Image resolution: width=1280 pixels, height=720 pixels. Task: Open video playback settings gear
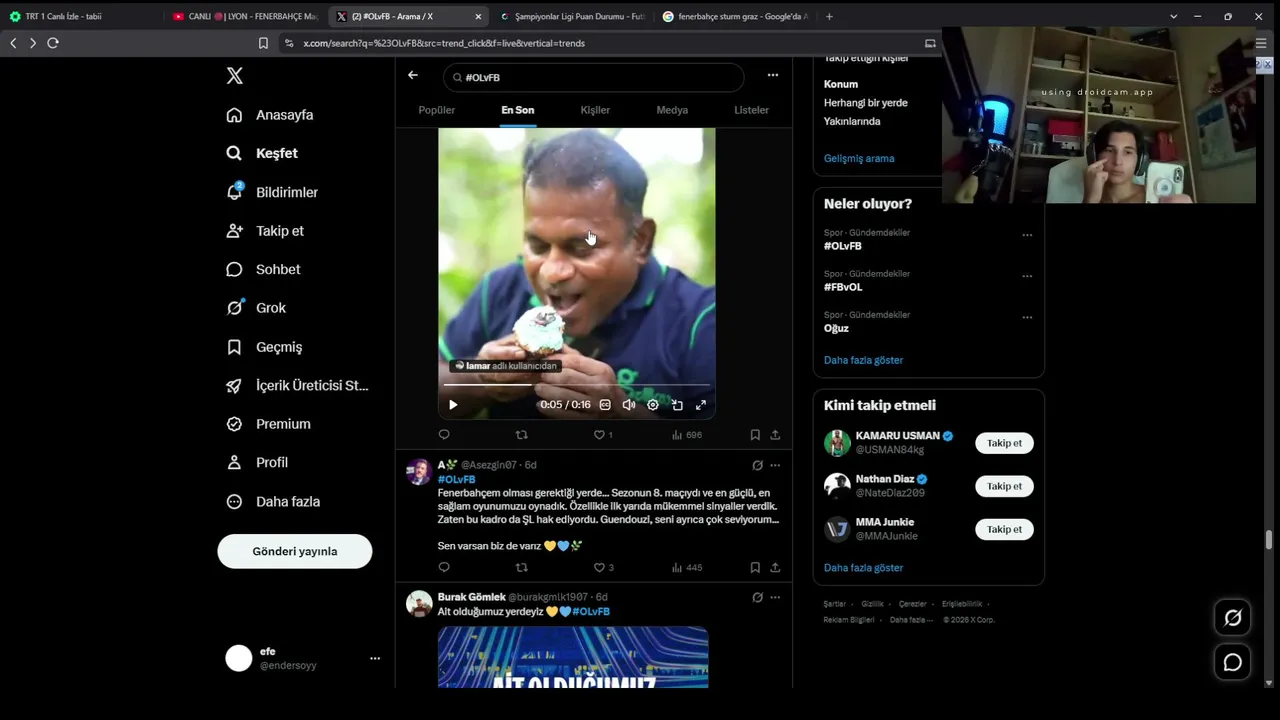[653, 405]
